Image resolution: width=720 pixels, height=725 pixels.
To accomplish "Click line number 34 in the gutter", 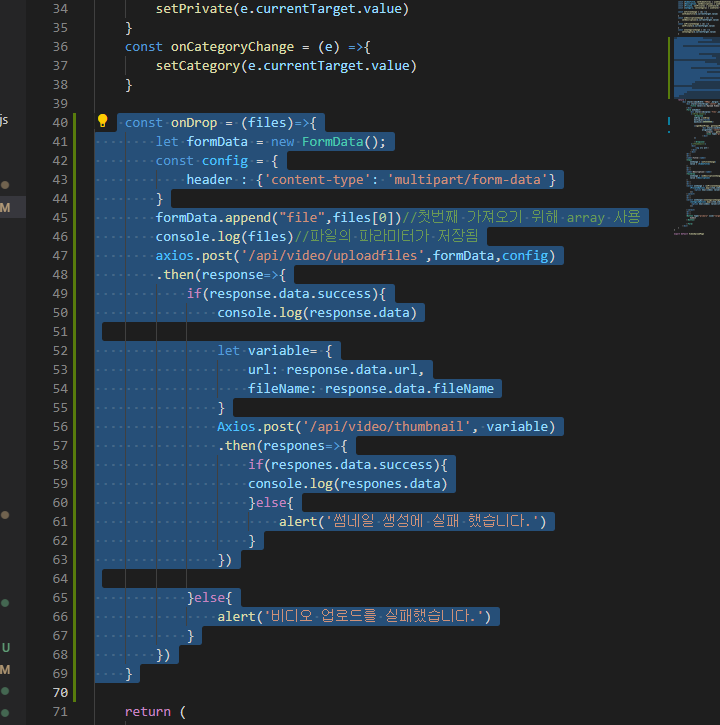I will coord(60,9).
